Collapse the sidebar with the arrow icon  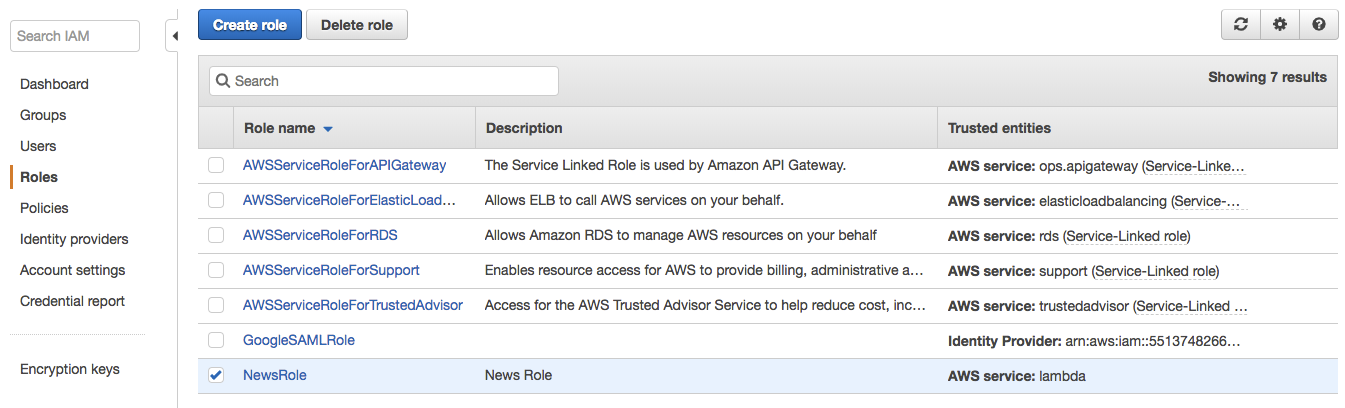point(174,36)
